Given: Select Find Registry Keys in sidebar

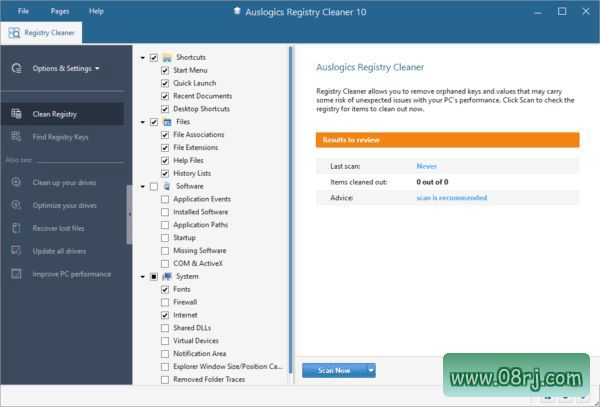Looking at the screenshot, I should 62,137.
